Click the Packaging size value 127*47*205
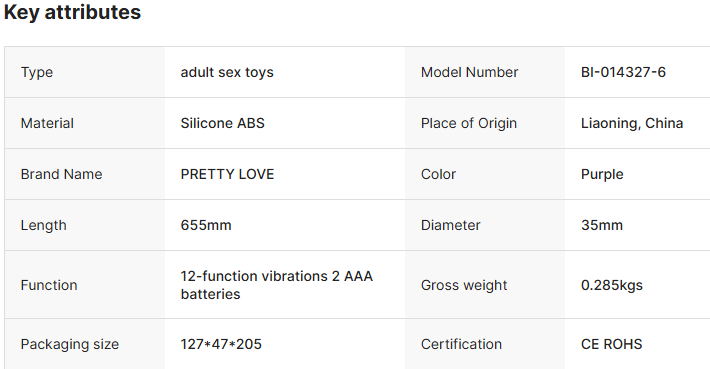Image resolution: width=710 pixels, height=369 pixels. [x=221, y=344]
